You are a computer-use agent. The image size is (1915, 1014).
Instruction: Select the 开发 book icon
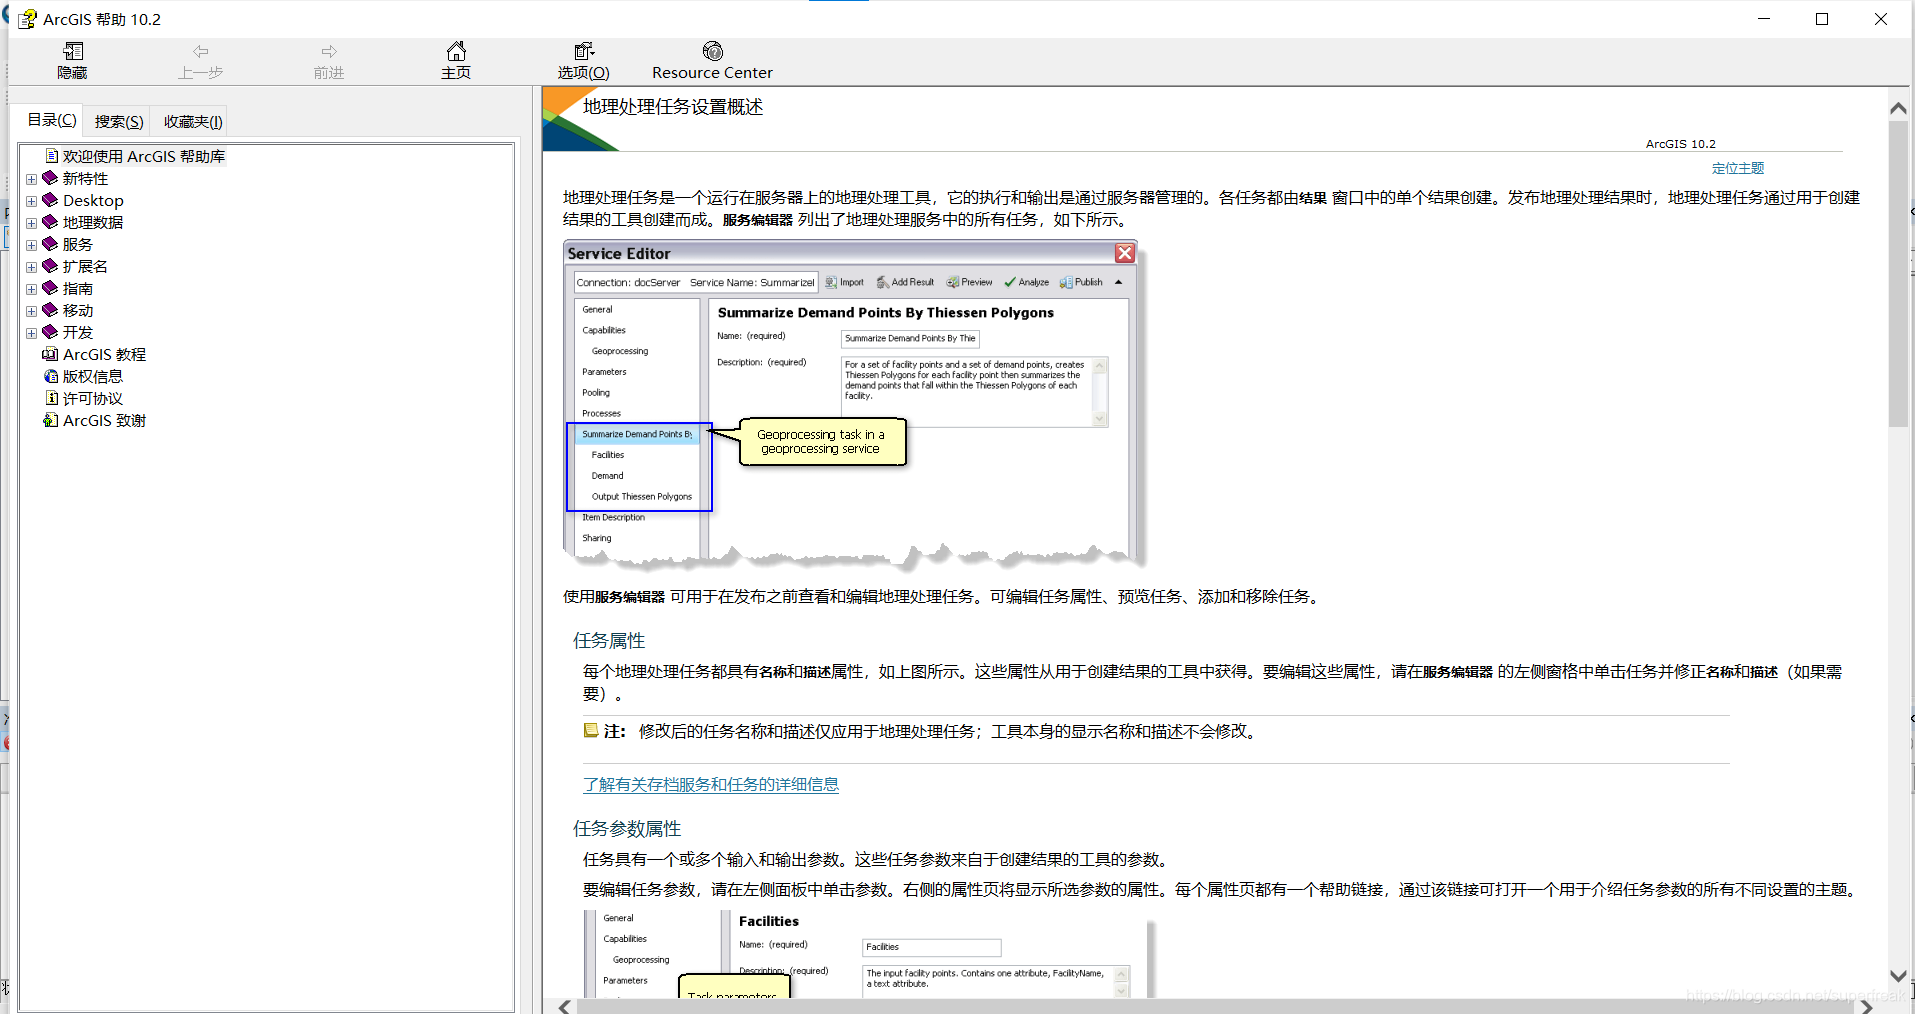[x=50, y=332]
